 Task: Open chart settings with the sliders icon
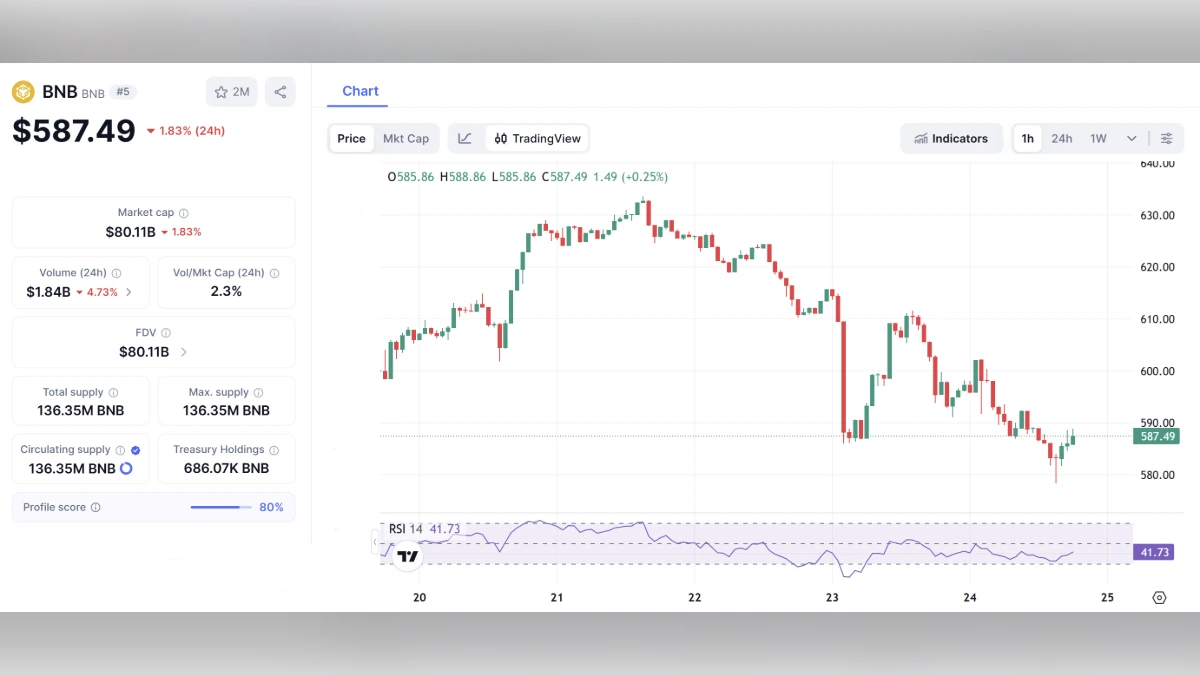1167,138
